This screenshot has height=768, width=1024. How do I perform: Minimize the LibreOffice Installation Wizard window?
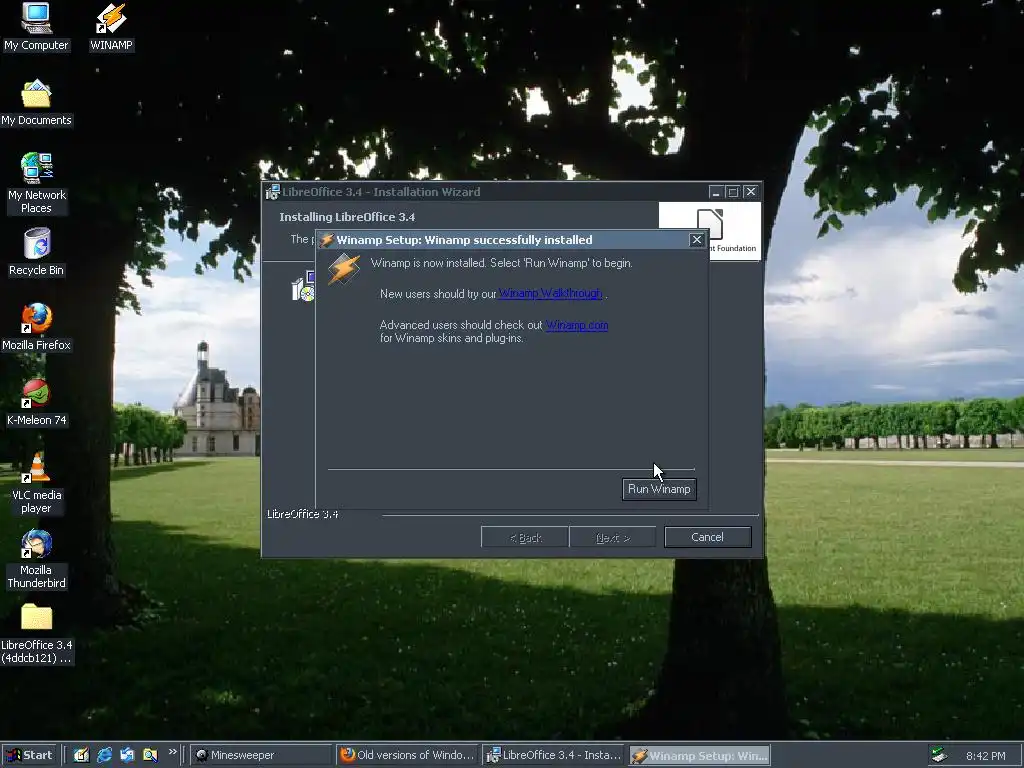(716, 192)
